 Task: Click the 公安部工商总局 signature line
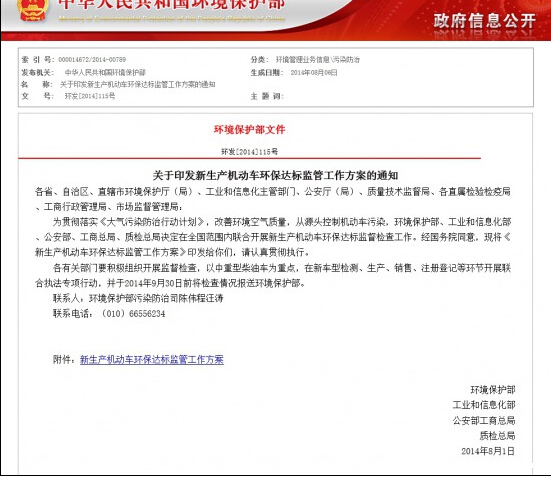(x=484, y=420)
